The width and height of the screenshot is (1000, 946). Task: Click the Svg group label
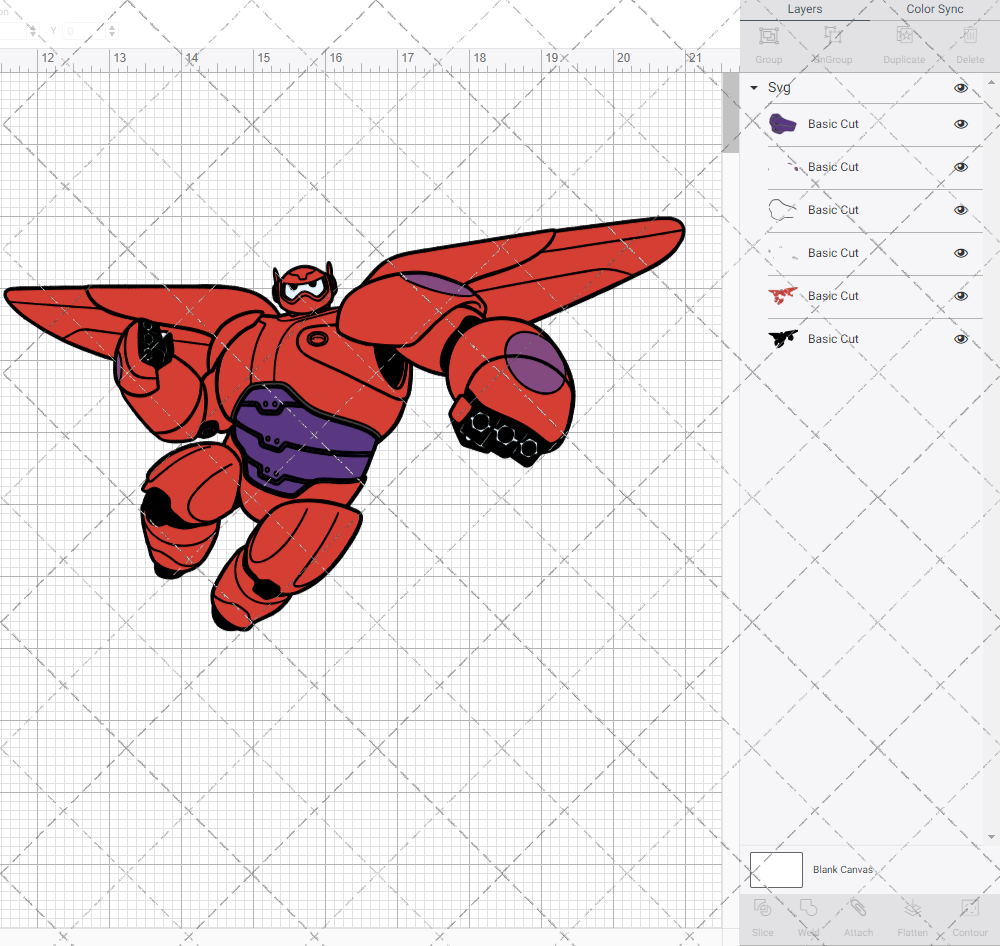[x=779, y=87]
